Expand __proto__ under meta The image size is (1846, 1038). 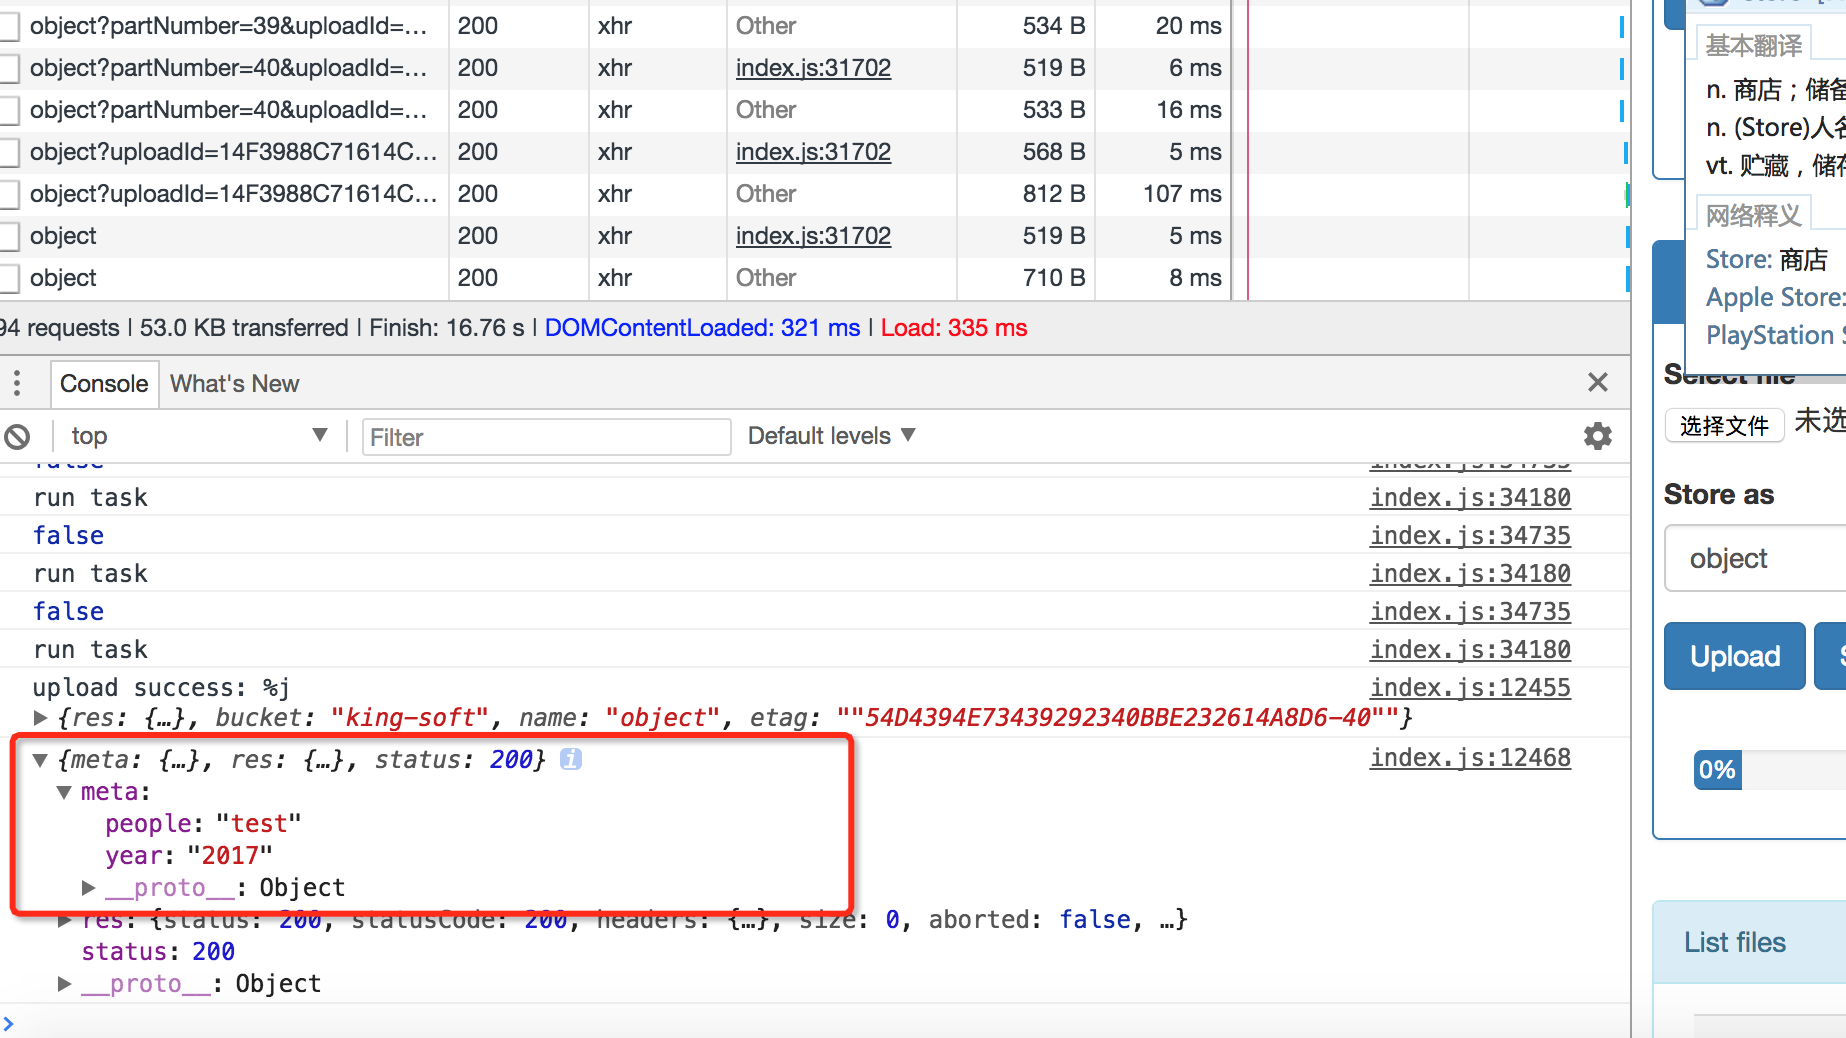click(89, 887)
